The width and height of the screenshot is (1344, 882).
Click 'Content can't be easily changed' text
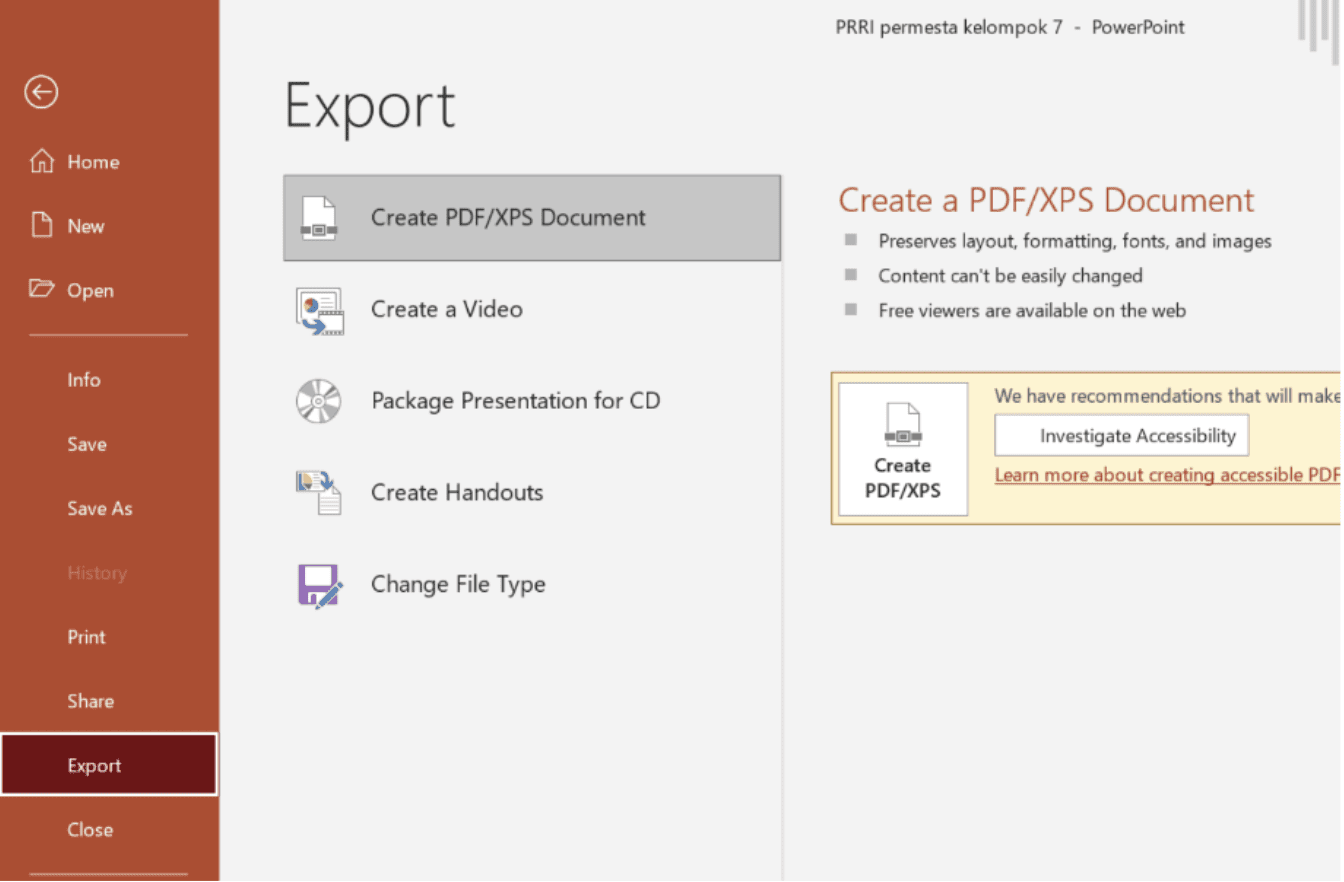(1010, 276)
